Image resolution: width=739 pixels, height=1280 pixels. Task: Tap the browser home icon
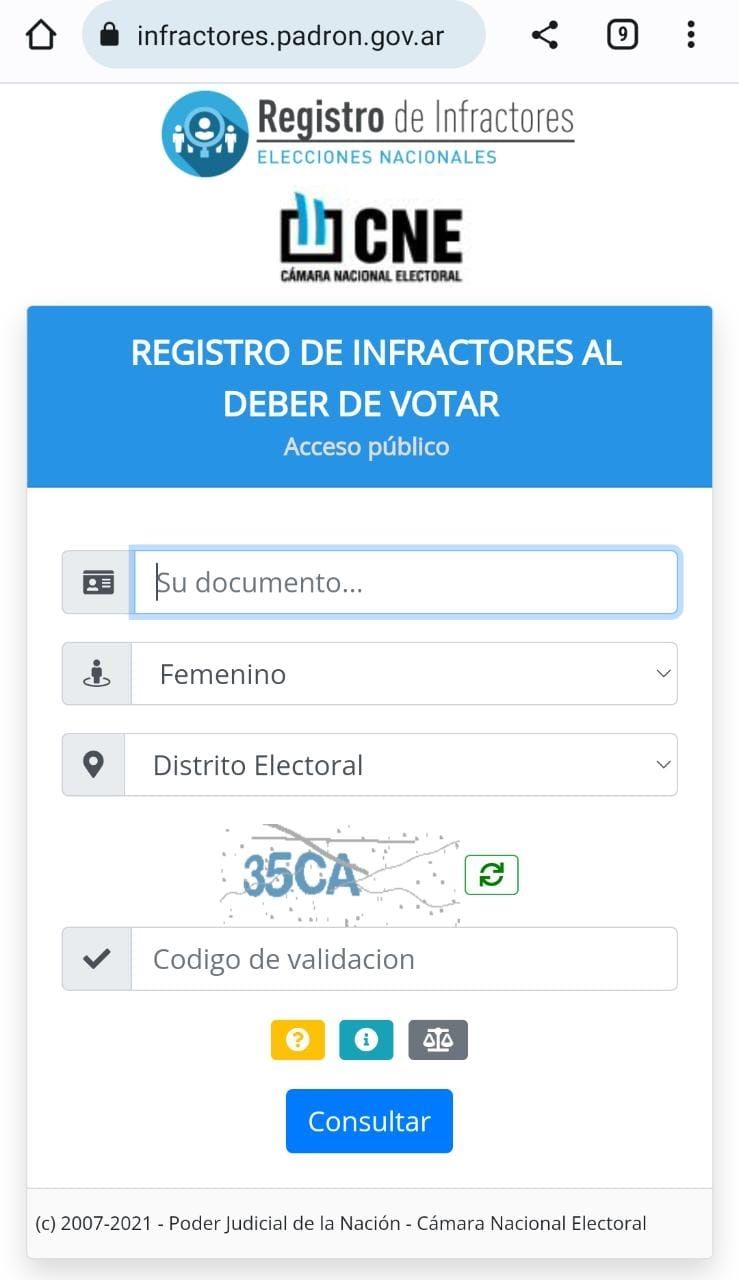tap(41, 36)
